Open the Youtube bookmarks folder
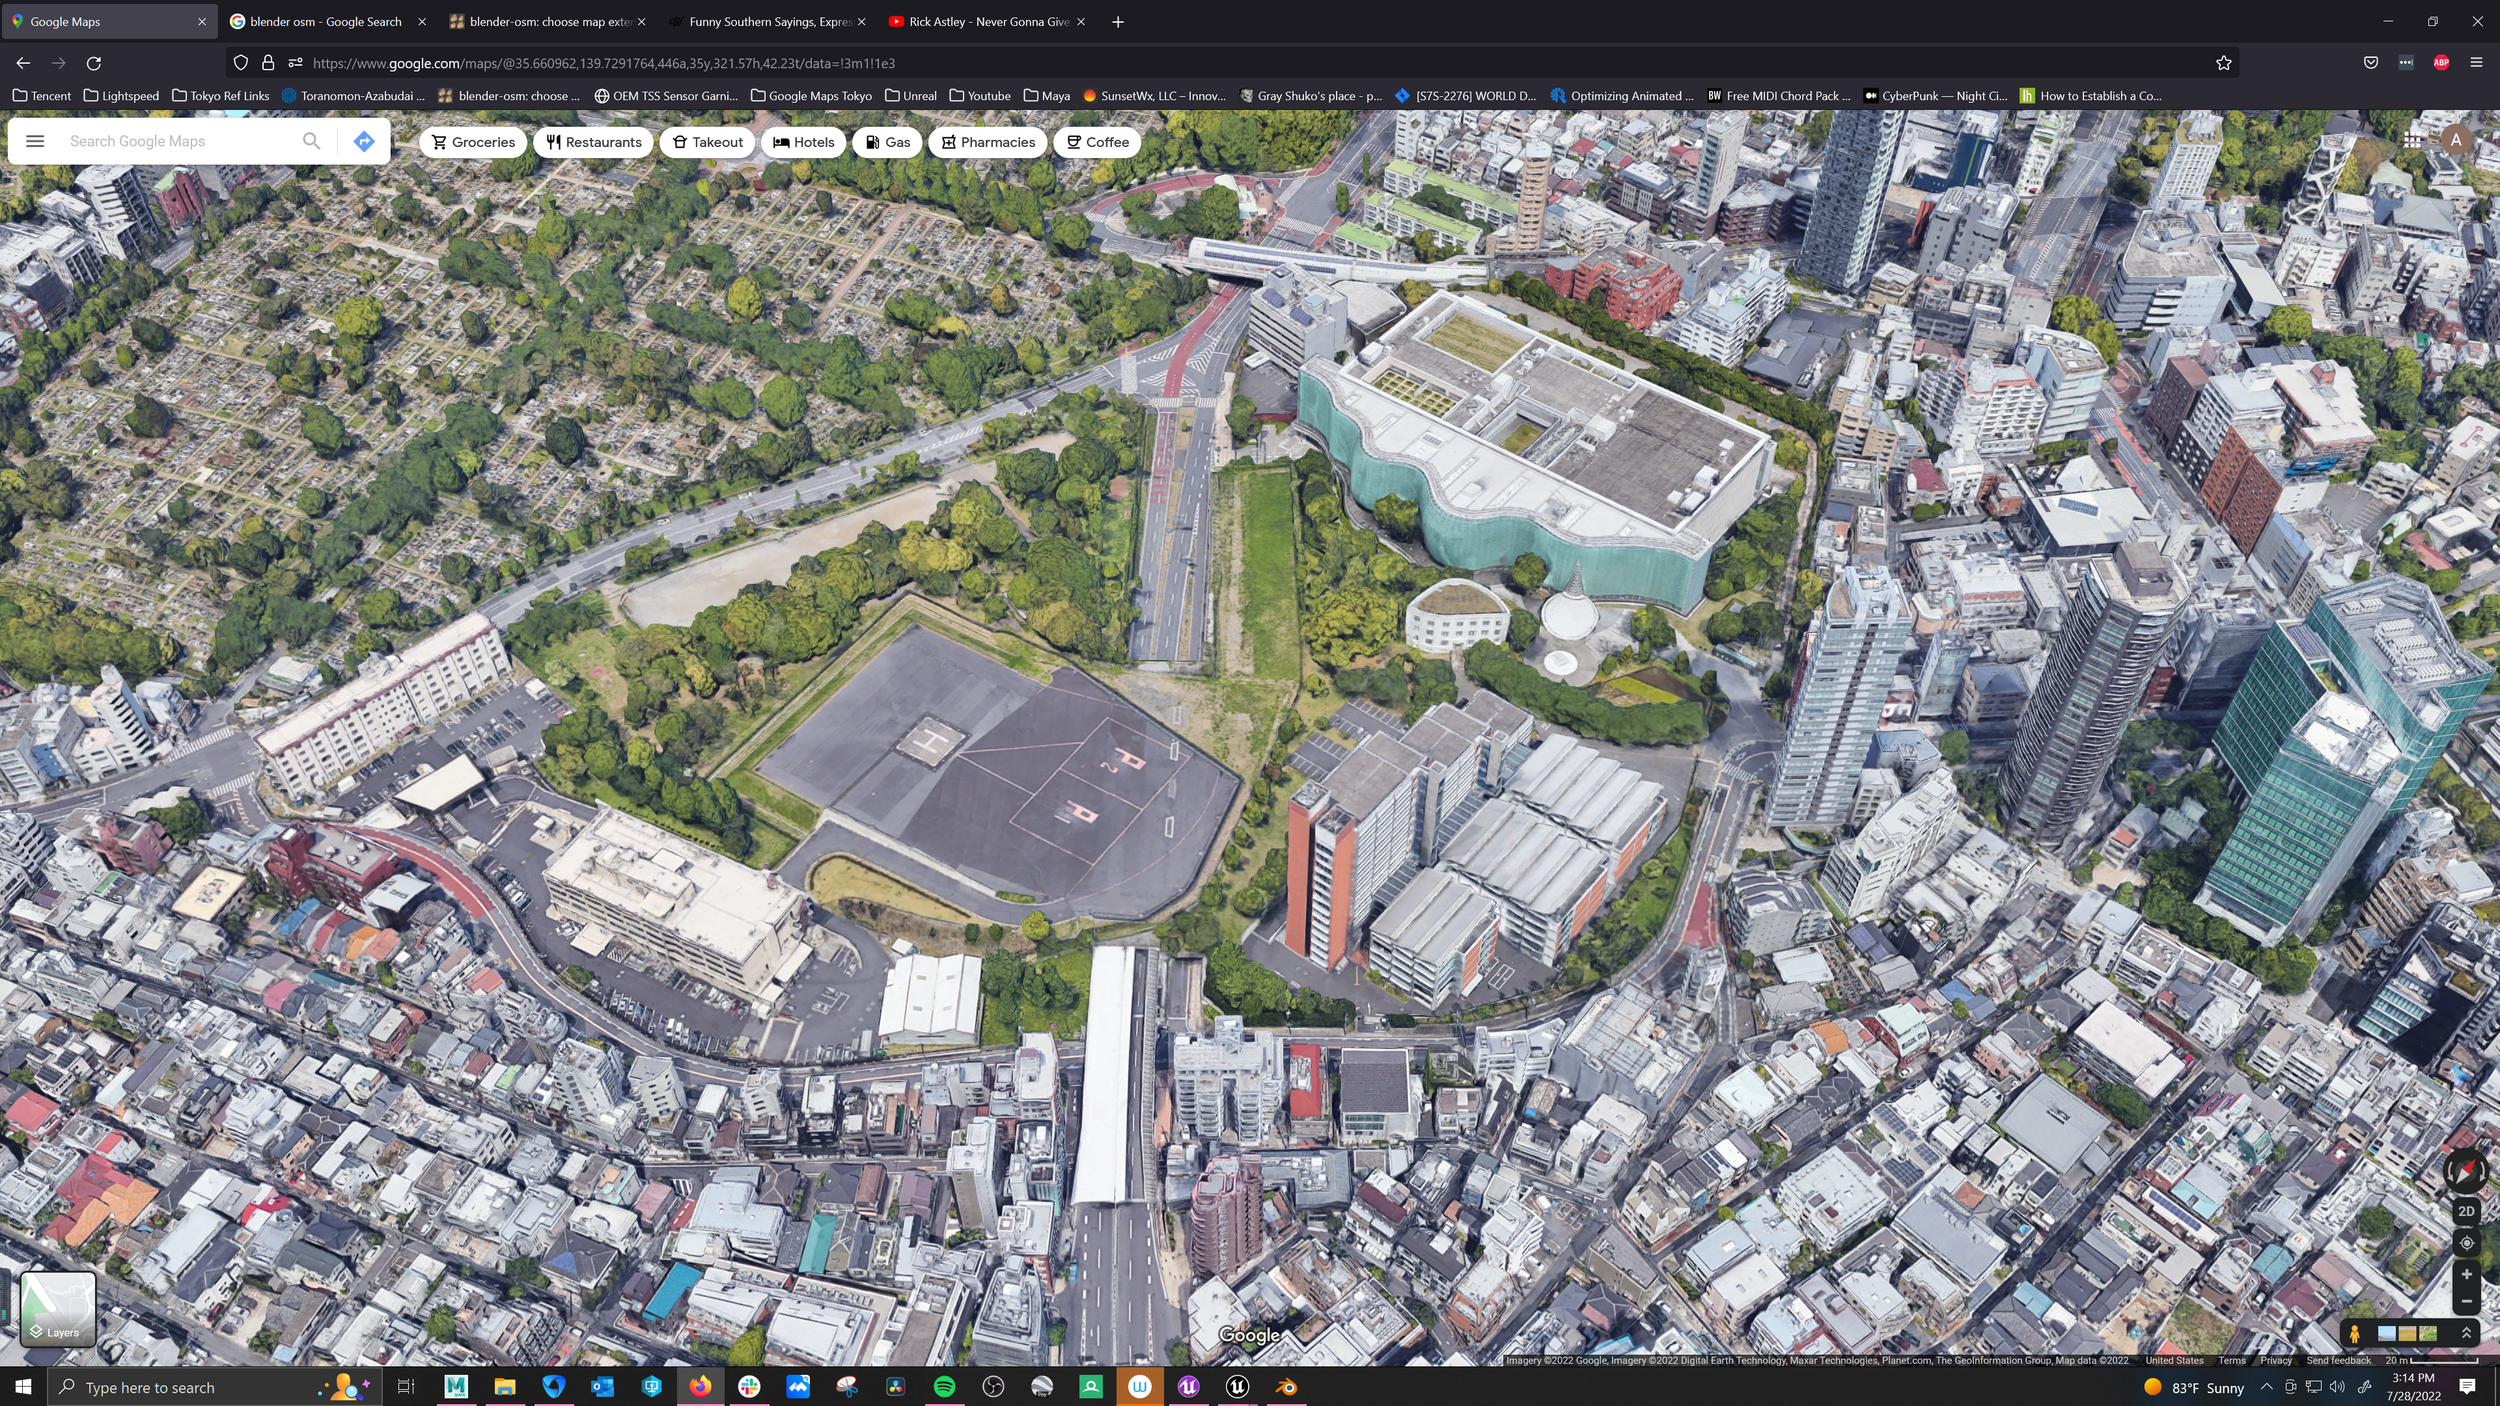The image size is (2500, 1406). point(980,96)
